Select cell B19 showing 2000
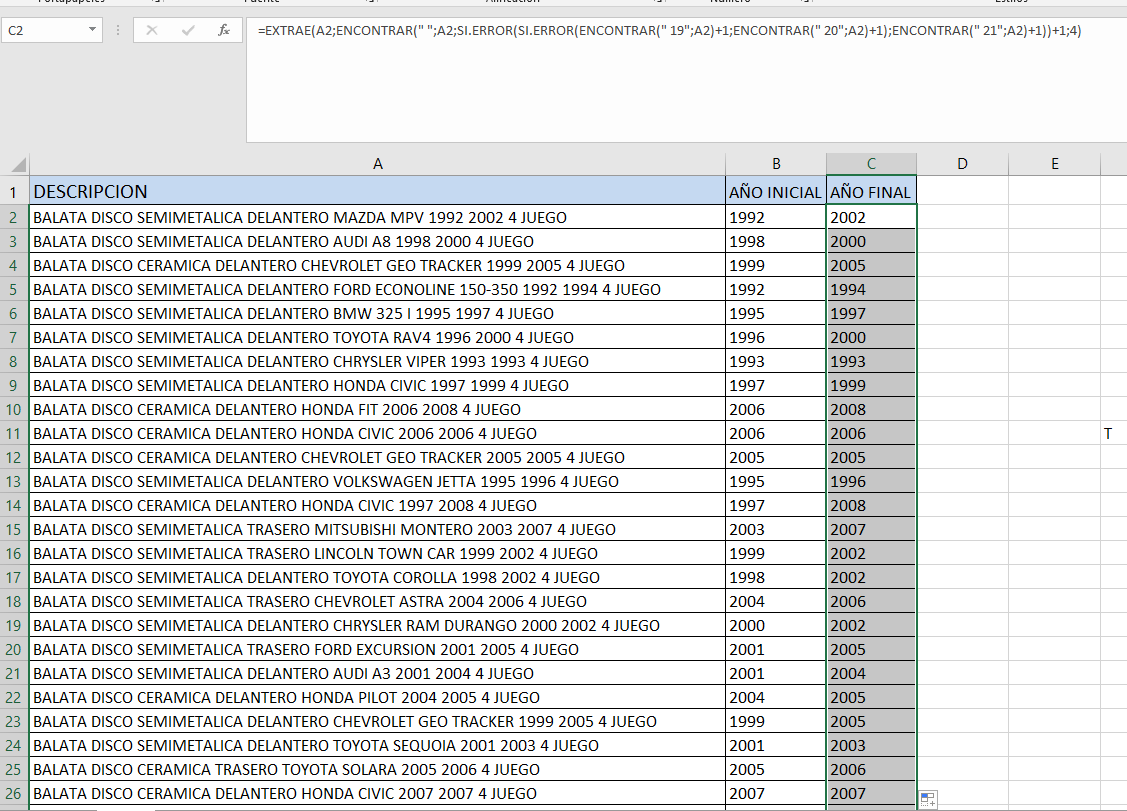The height and width of the screenshot is (811, 1127). [776, 626]
